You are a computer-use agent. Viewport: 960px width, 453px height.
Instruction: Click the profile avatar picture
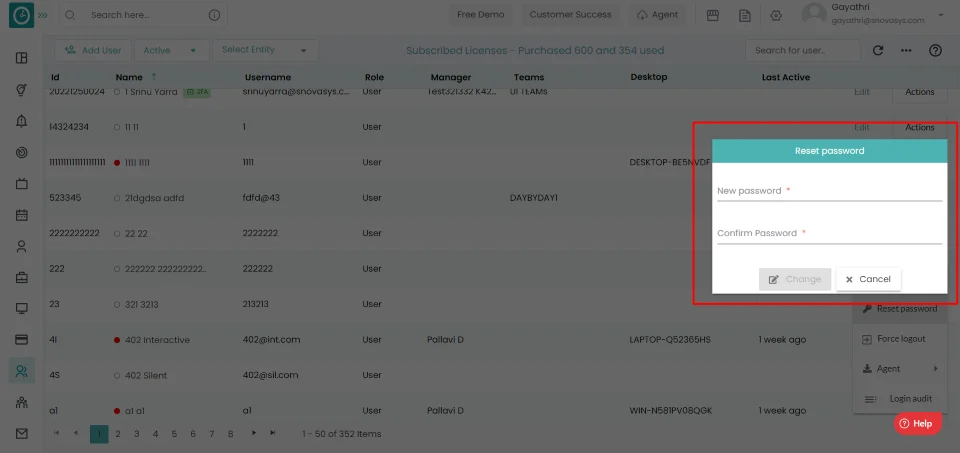tap(814, 15)
